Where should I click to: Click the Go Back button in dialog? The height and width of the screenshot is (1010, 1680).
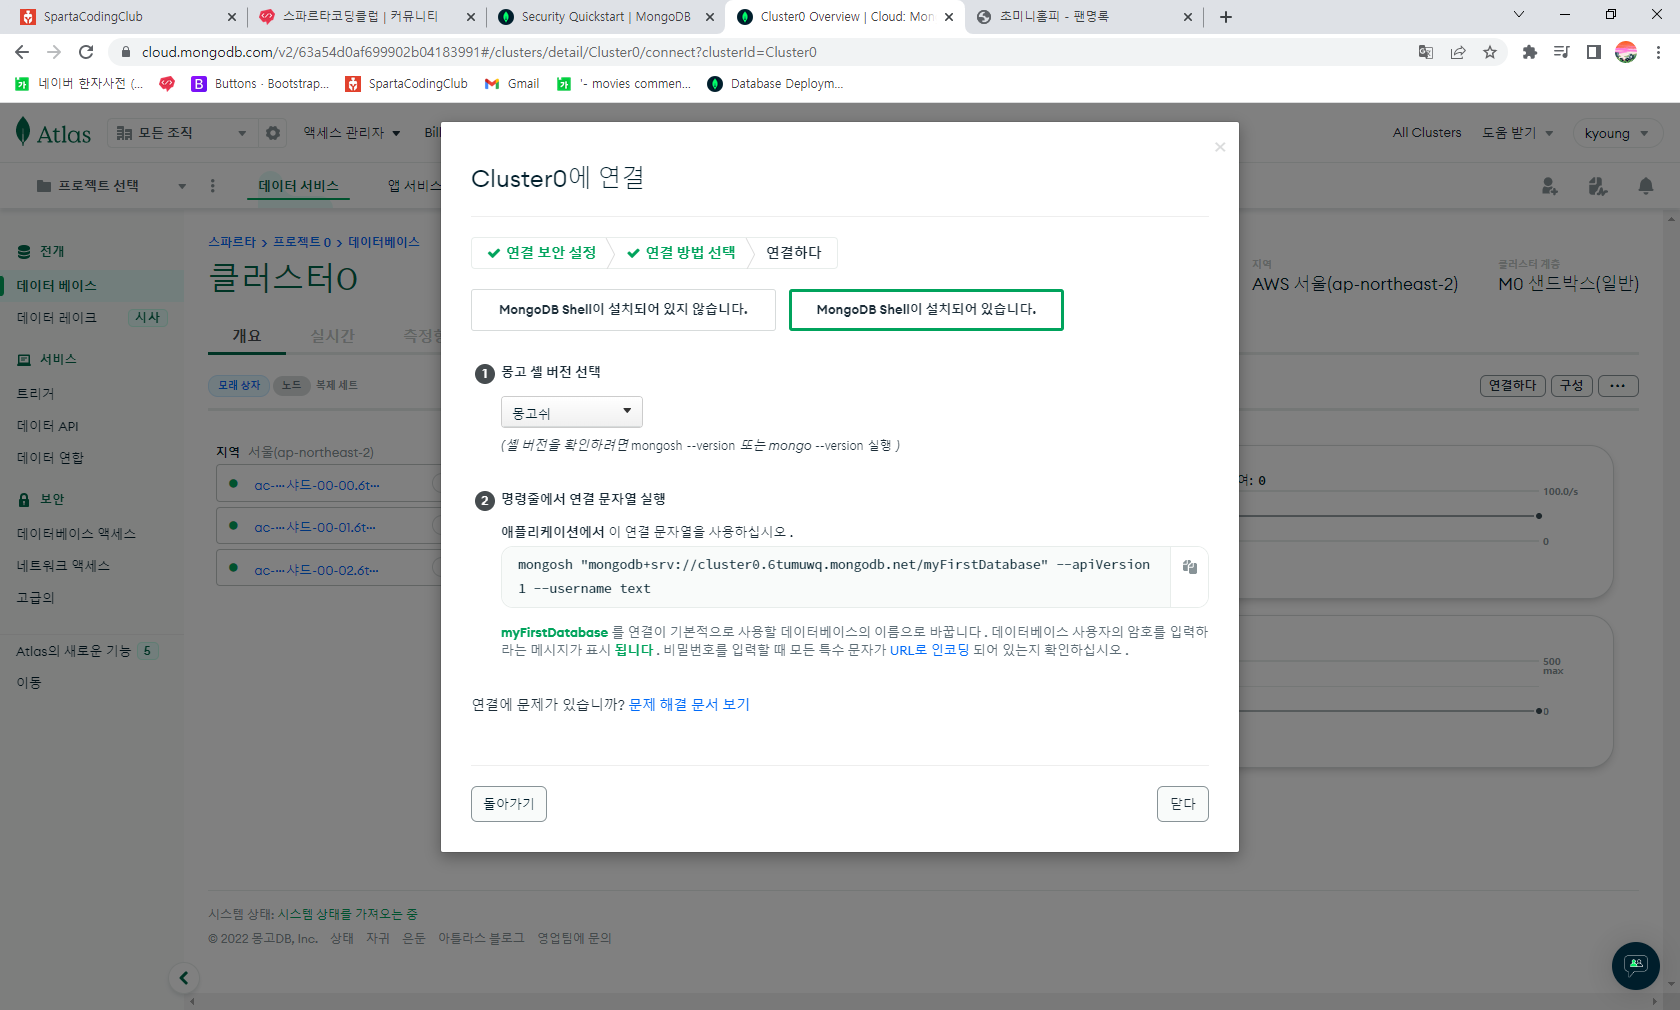pos(509,804)
